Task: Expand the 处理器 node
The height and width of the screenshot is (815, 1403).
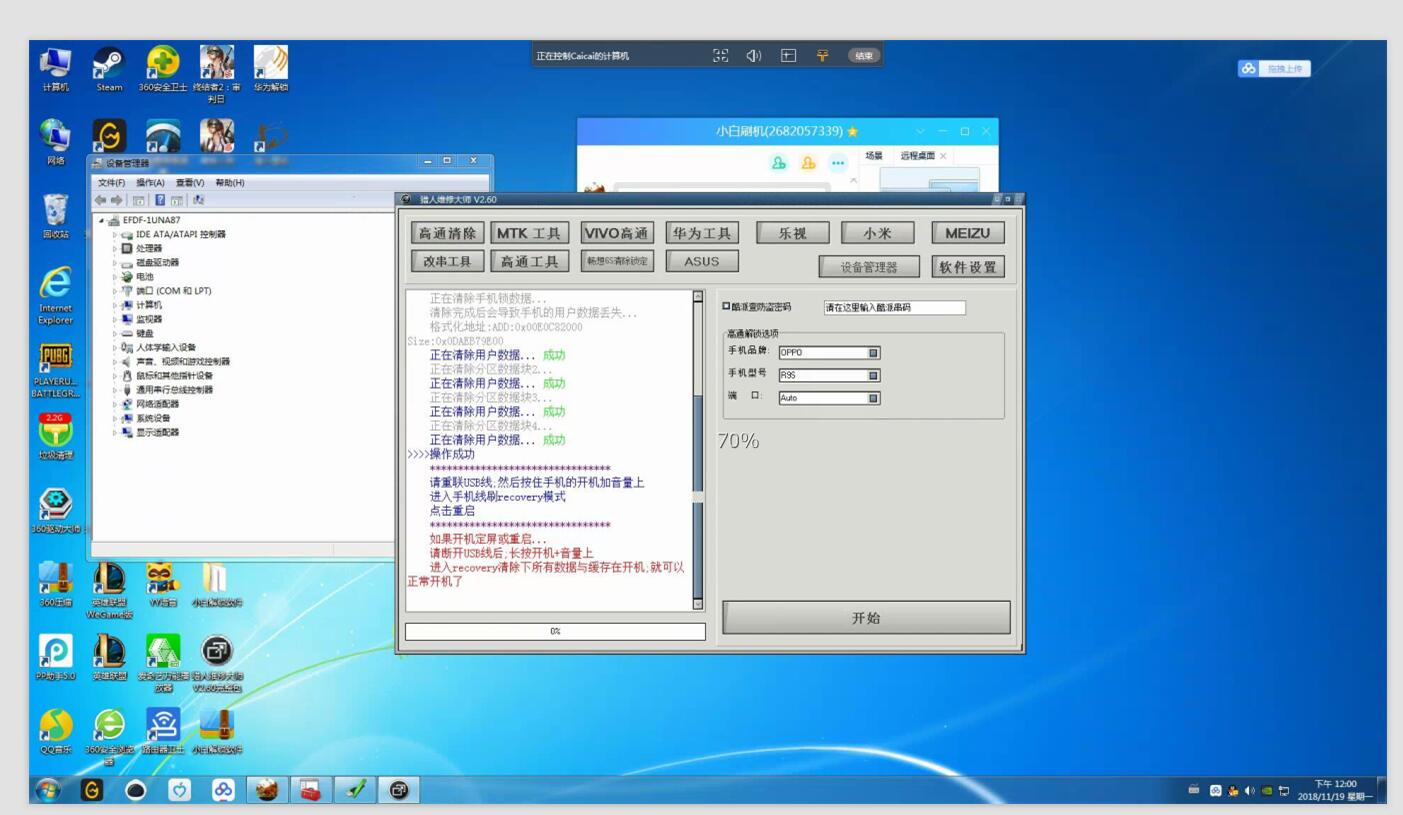Action: tap(115, 248)
